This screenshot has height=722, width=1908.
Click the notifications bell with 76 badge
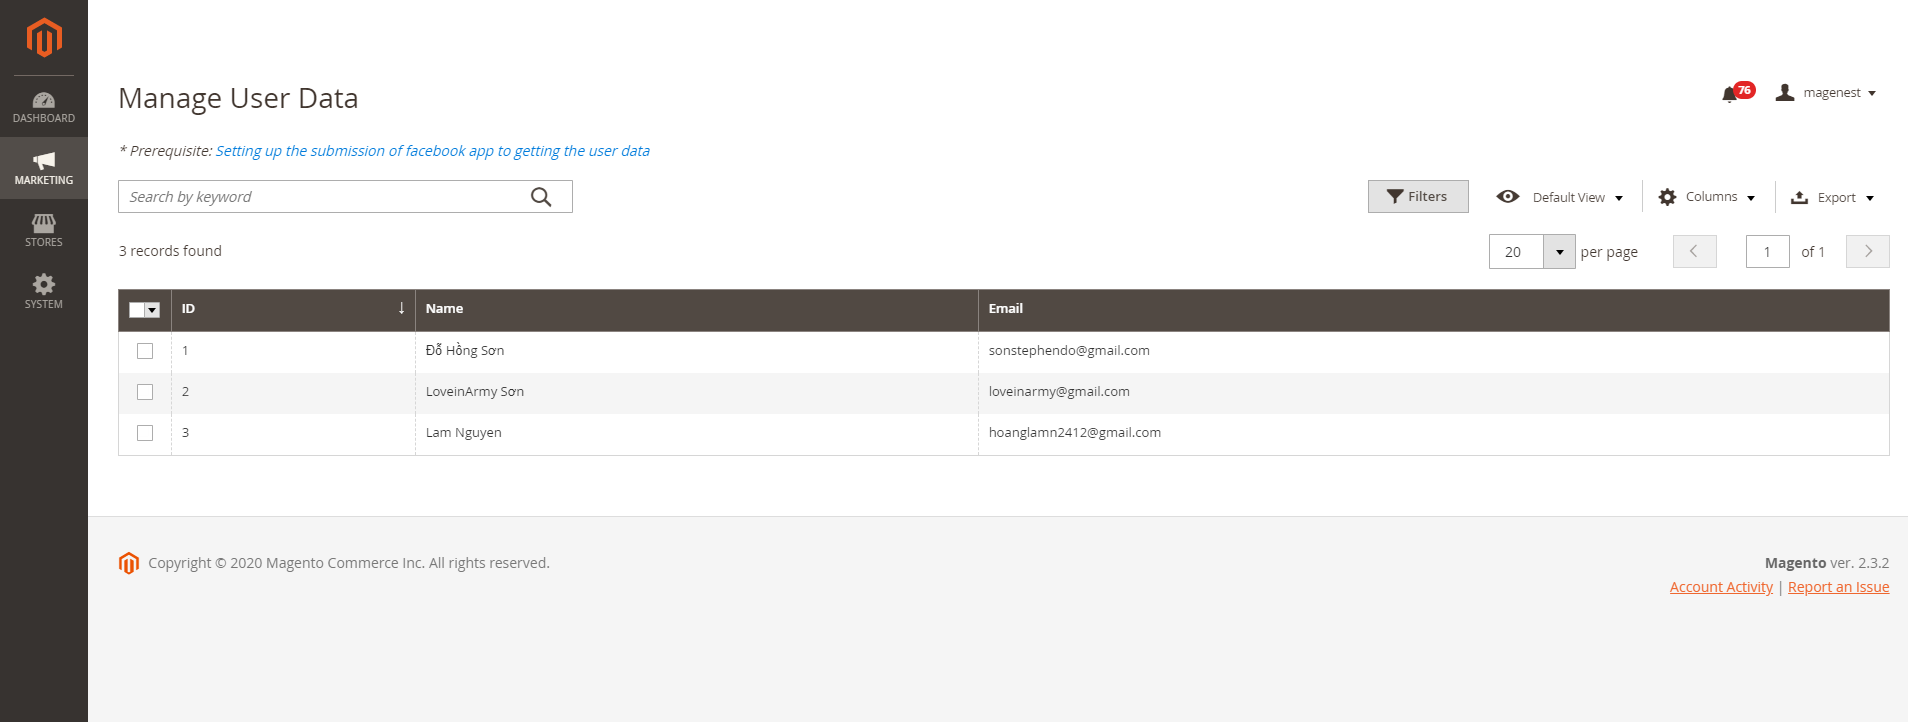point(1730,94)
